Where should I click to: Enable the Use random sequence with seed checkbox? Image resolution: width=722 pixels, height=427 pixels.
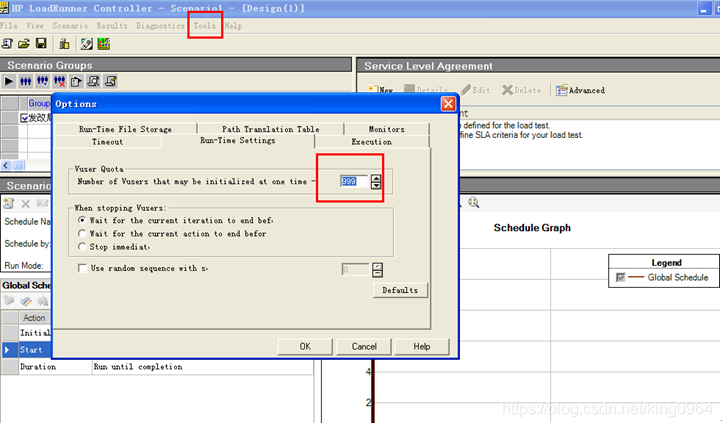(x=82, y=268)
